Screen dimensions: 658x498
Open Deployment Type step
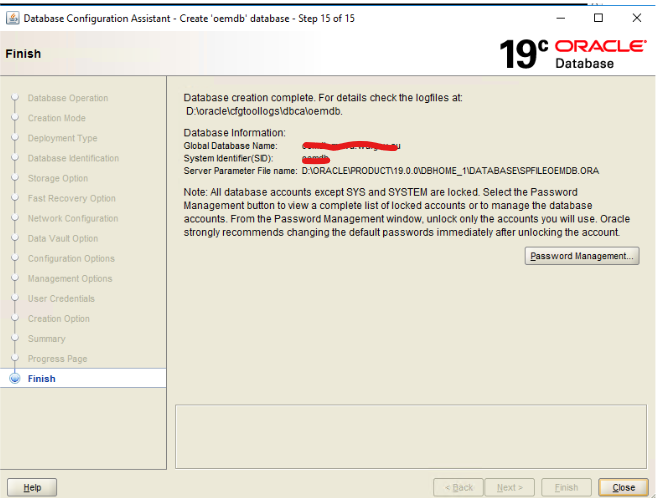(62, 138)
